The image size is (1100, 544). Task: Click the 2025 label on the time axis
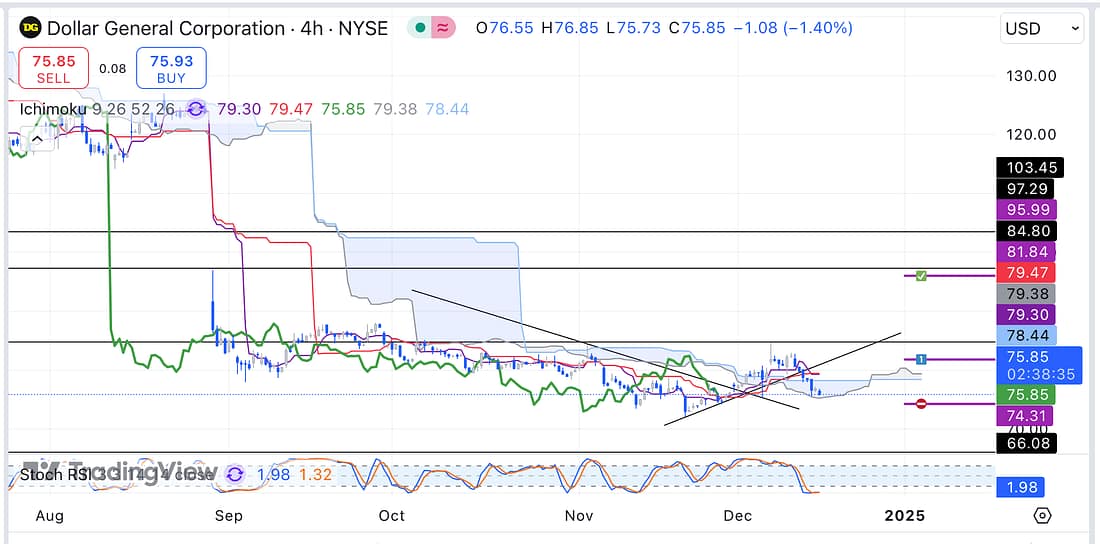(x=904, y=516)
